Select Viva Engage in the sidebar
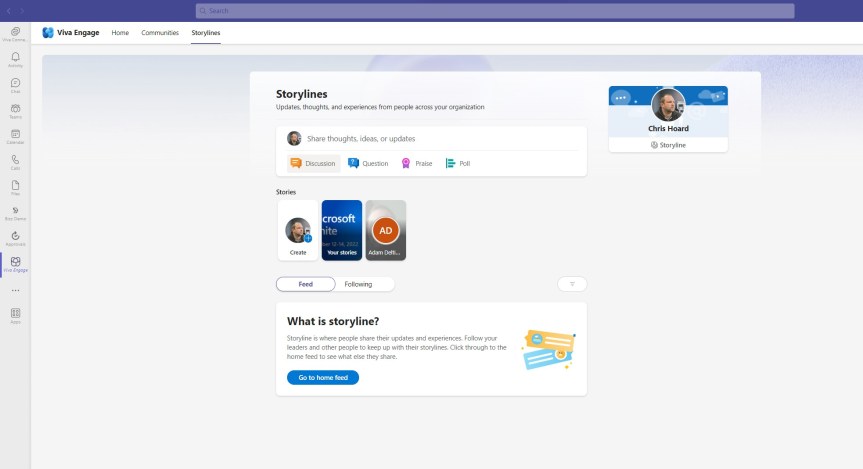Viewport: 863px width, 469px height. (15, 264)
